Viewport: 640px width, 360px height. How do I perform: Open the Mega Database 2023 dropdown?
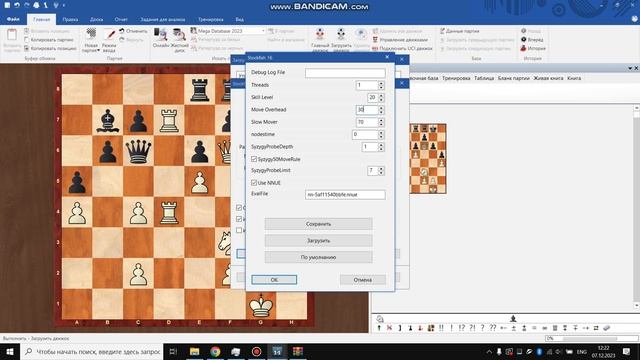263,31
